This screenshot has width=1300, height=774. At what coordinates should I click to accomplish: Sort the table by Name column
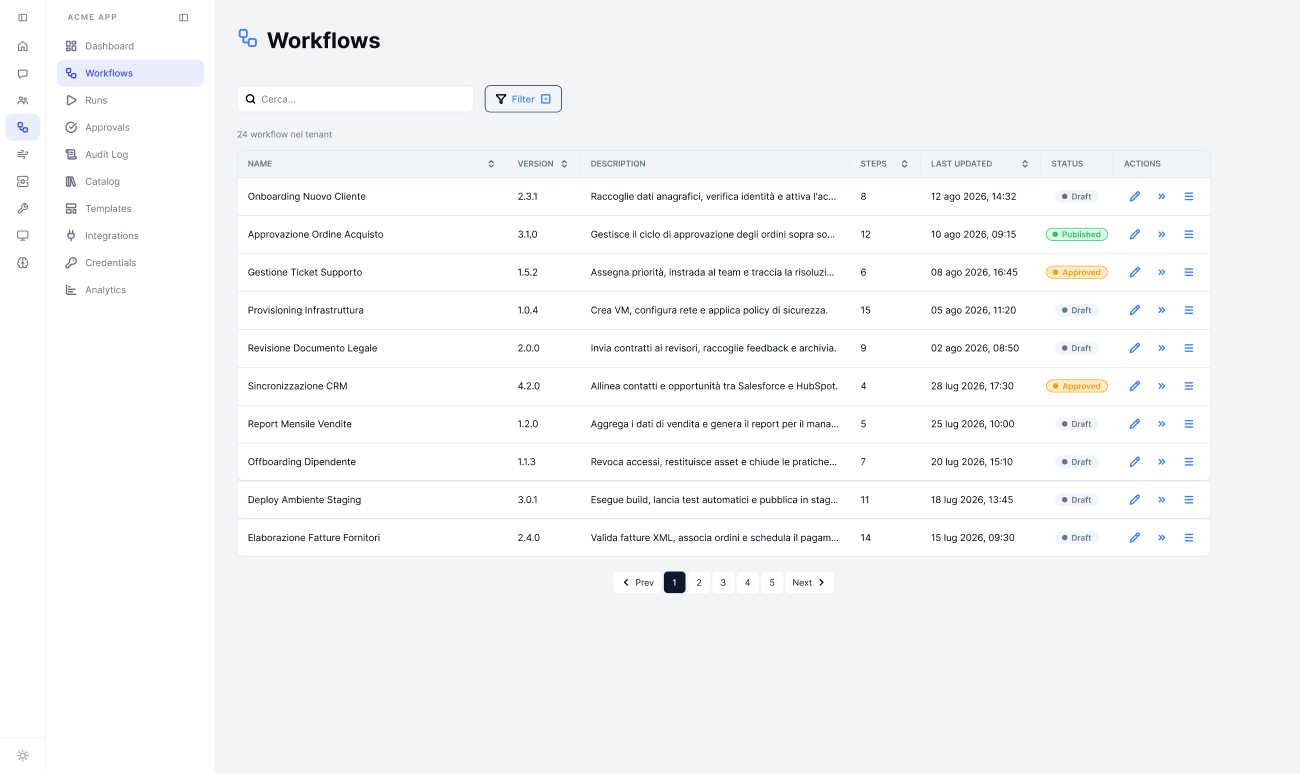click(491, 164)
